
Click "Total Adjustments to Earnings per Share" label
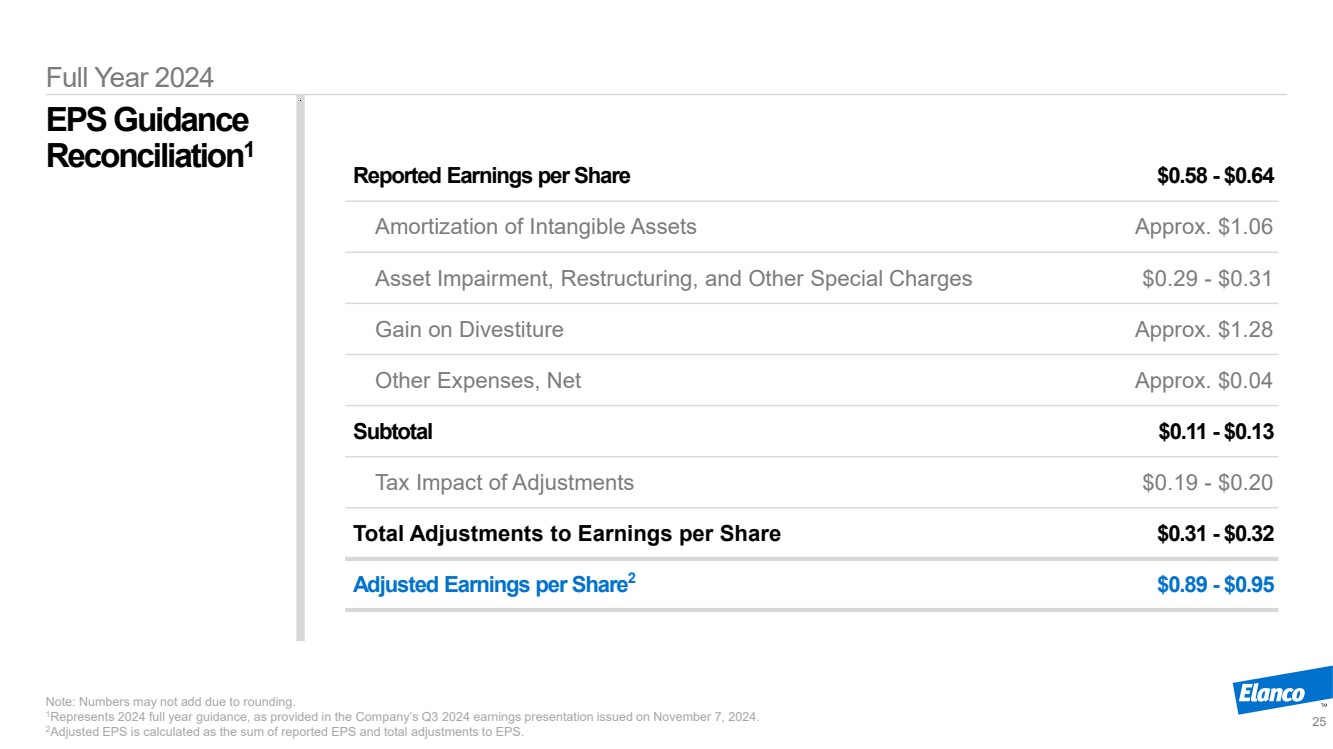click(x=567, y=534)
